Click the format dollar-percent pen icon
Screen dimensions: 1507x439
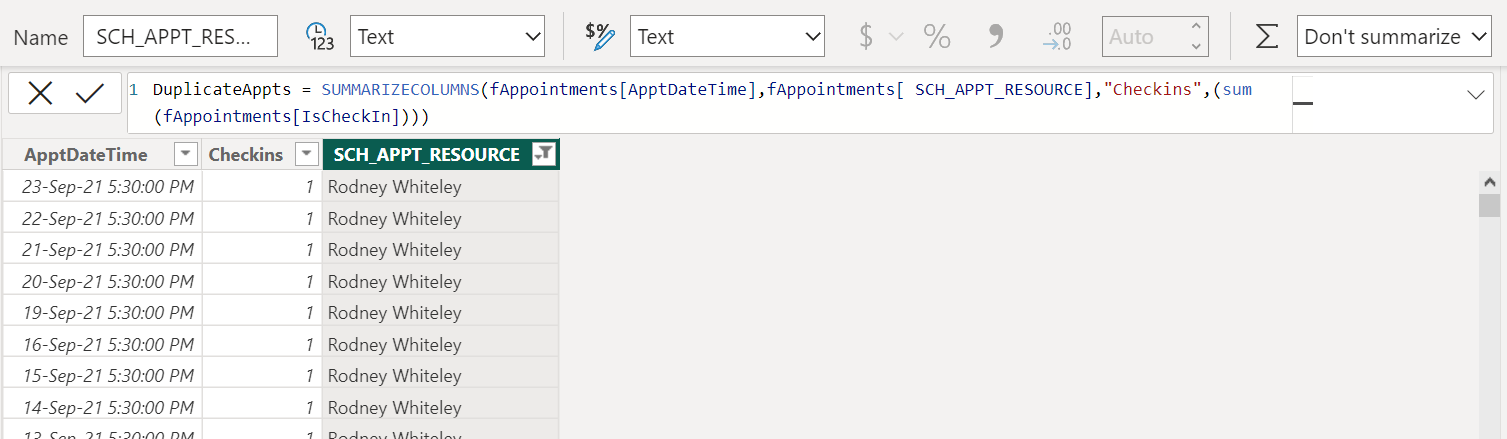pyautogui.click(x=599, y=37)
